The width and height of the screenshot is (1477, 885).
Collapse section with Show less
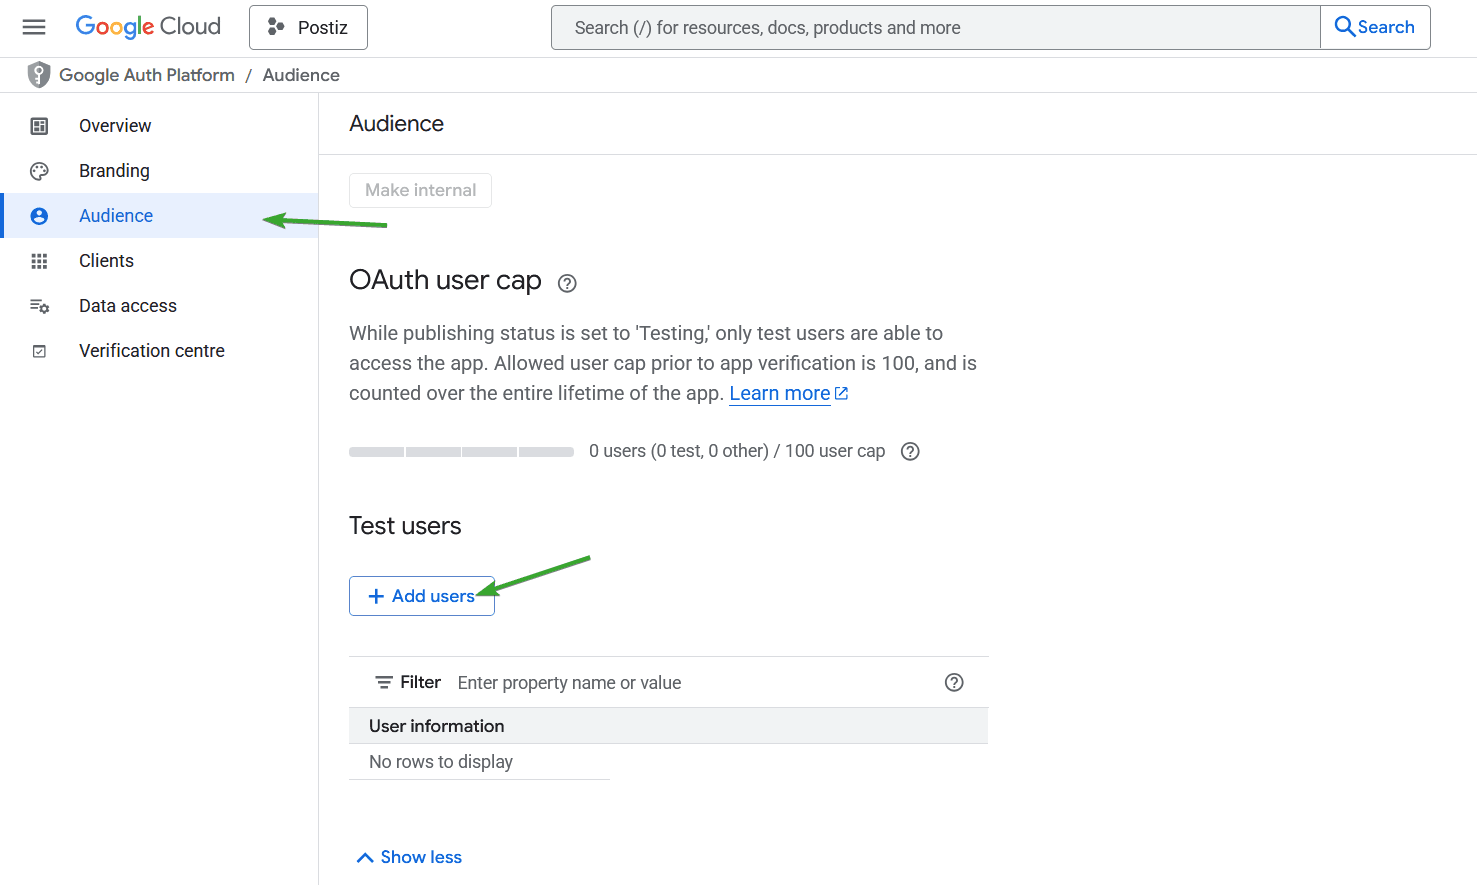click(409, 857)
